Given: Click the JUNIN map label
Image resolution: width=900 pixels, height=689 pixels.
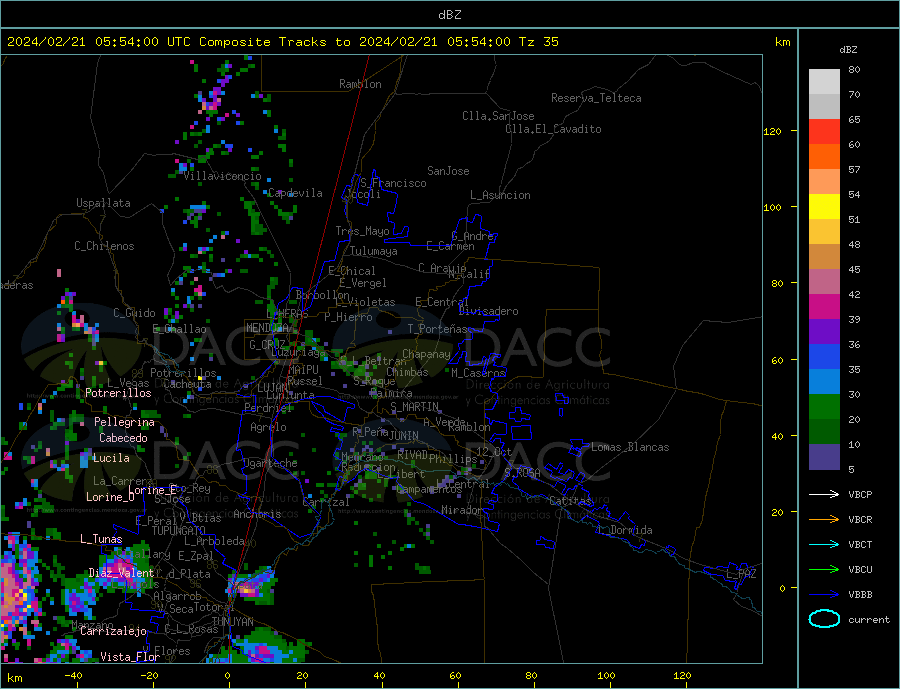Looking at the screenshot, I should tap(404, 436).
